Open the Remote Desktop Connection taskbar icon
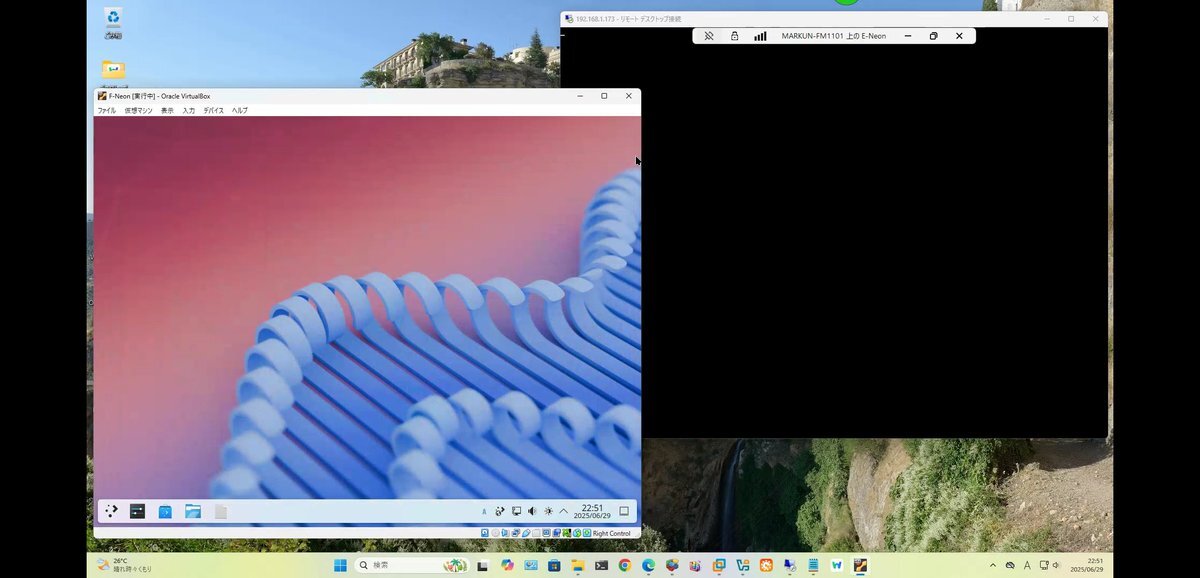 (x=790, y=565)
